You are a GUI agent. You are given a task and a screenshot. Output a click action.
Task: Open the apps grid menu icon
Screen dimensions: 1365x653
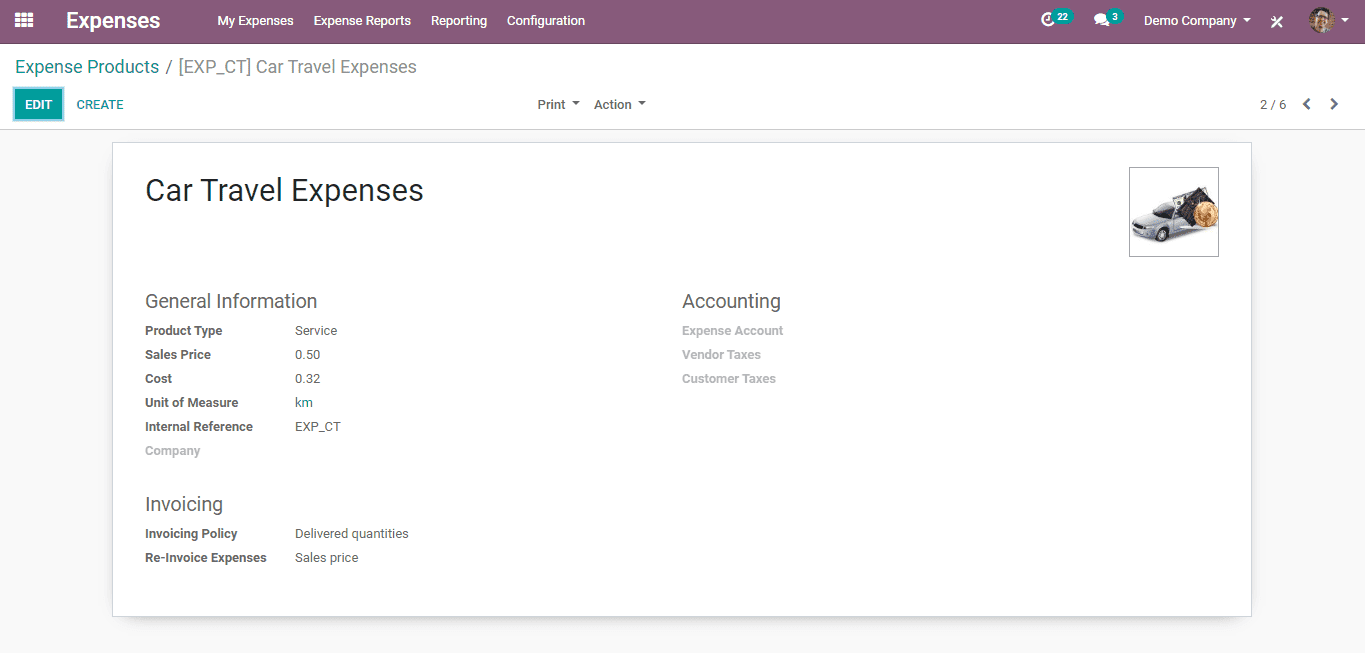tap(24, 20)
